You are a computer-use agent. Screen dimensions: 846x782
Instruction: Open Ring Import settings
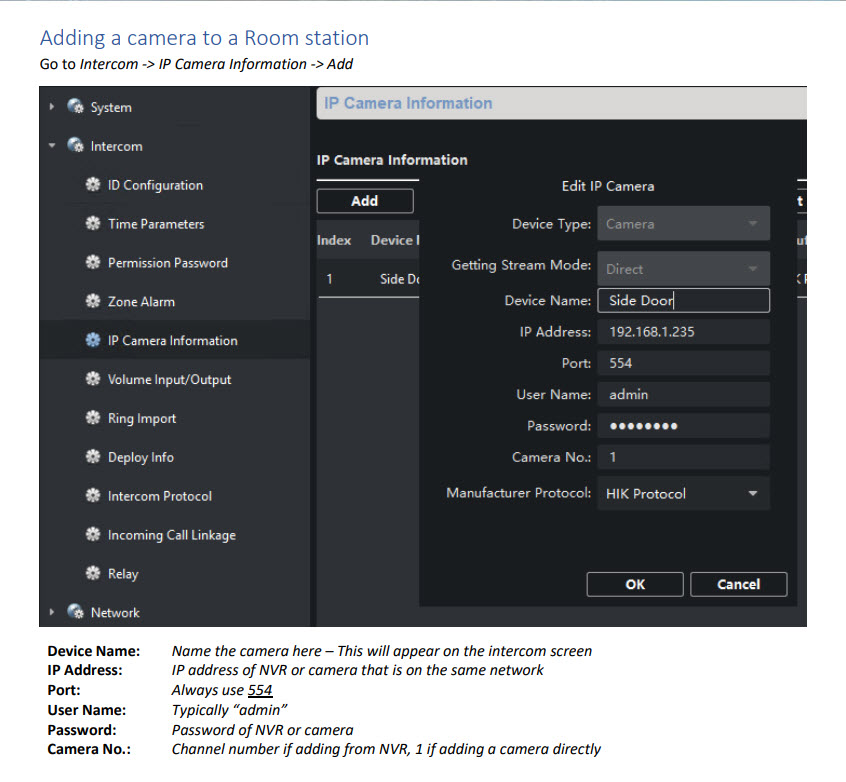pyautogui.click(x=142, y=418)
